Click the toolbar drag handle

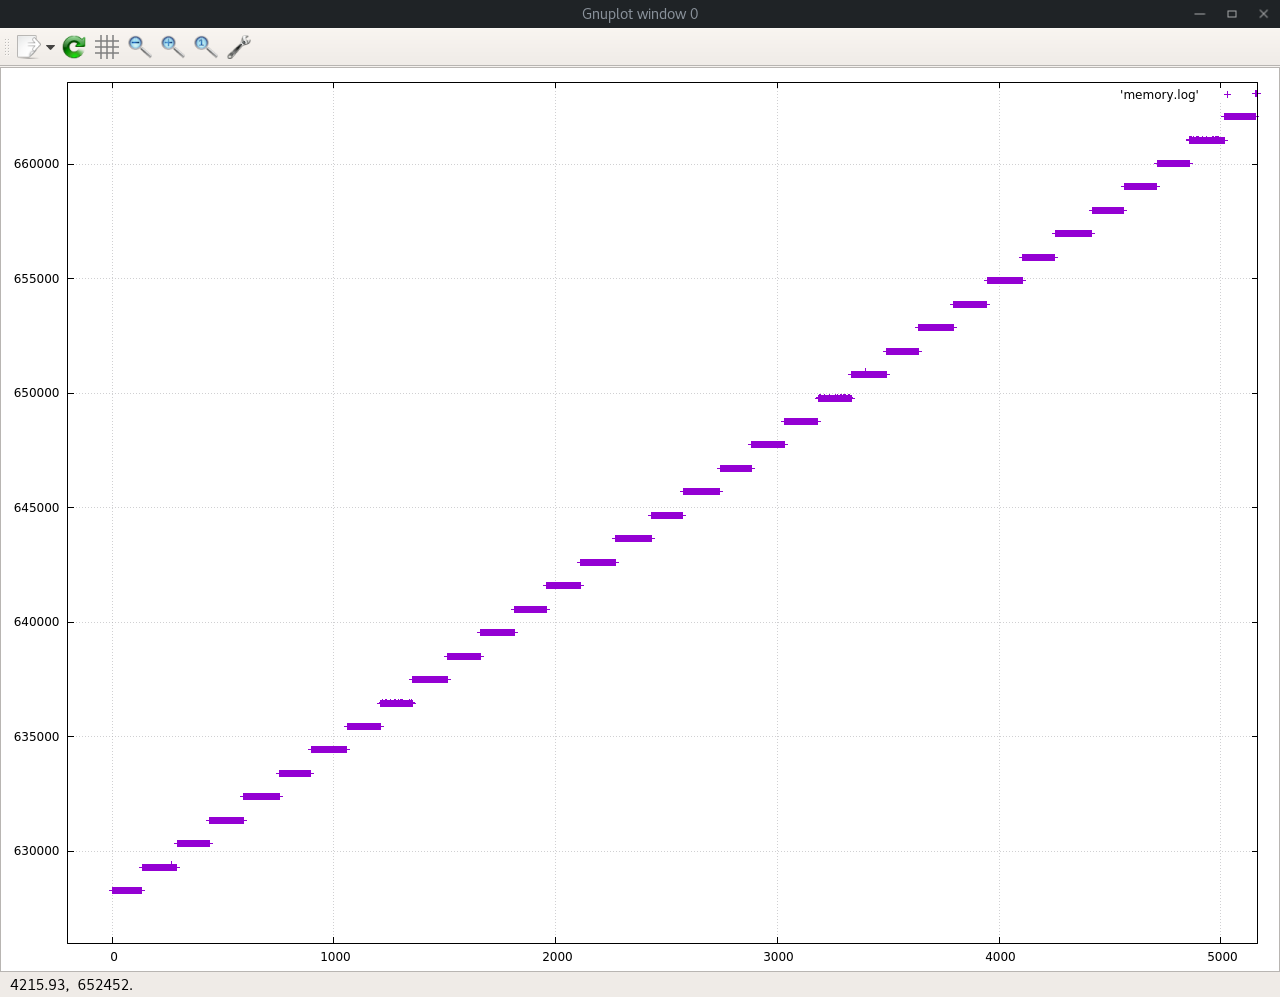pyautogui.click(x=7, y=47)
